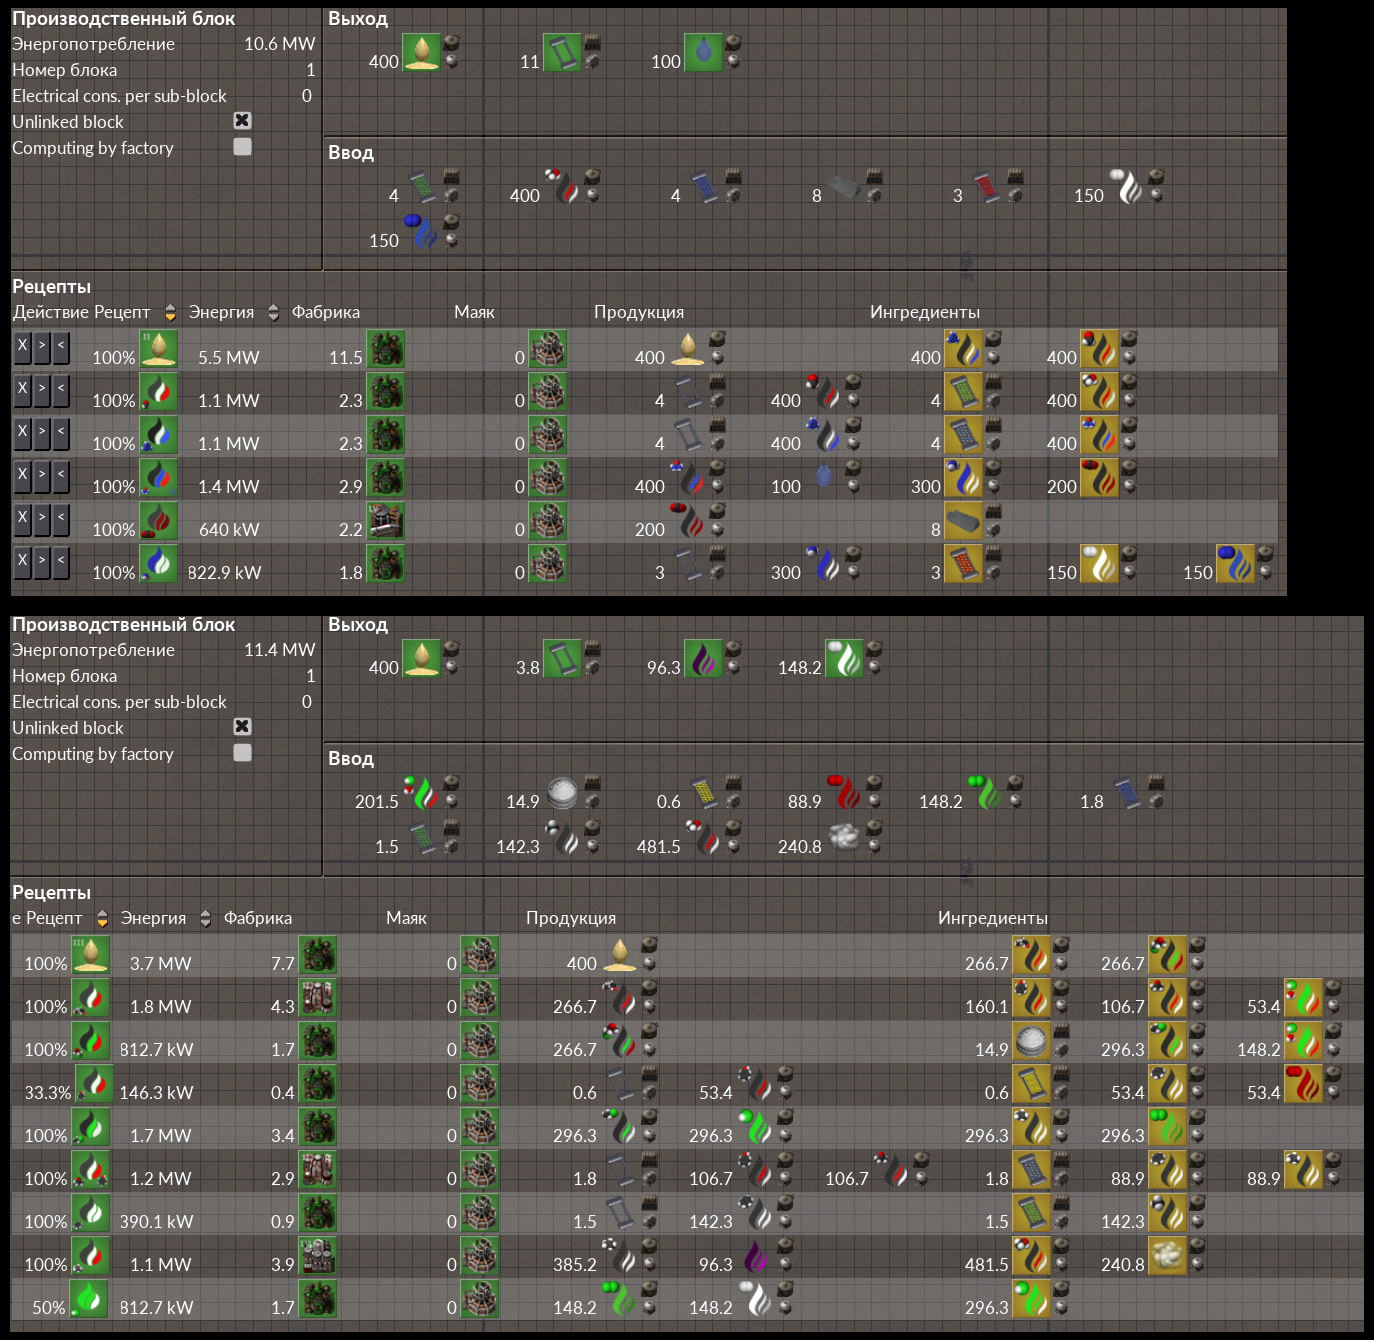Uncheck Unlinked block in the lower block
Image resolution: width=1374 pixels, height=1340 pixels.
[x=242, y=727]
